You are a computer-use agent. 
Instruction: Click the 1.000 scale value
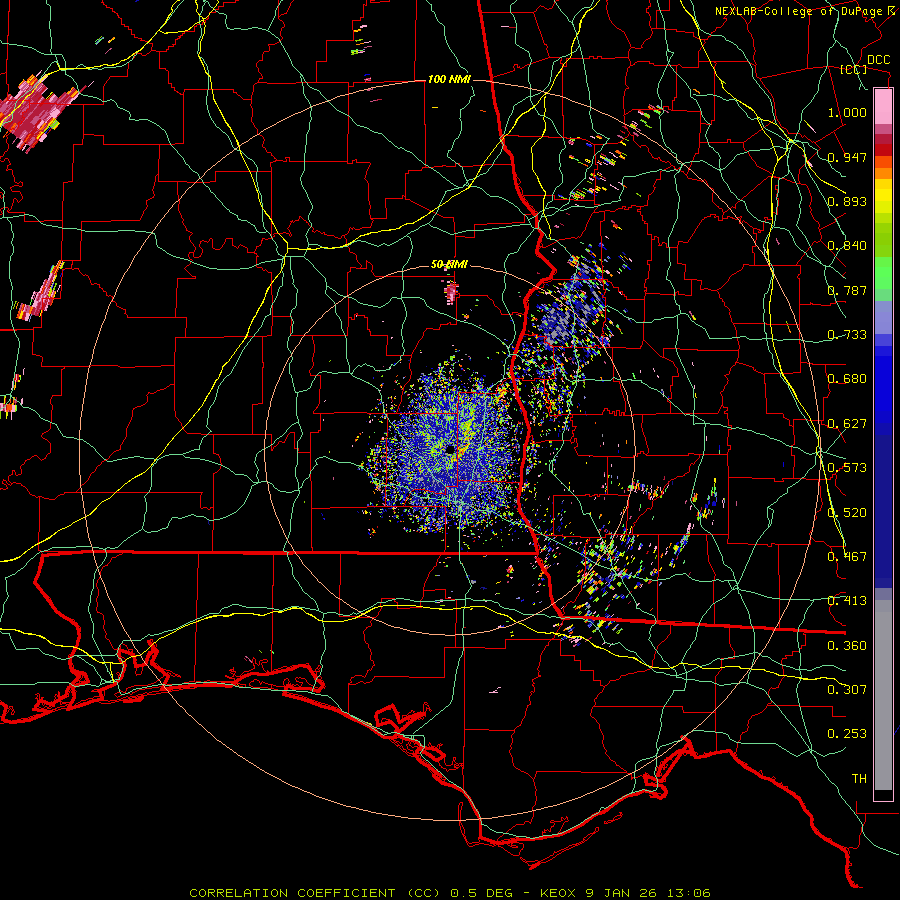pyautogui.click(x=847, y=112)
